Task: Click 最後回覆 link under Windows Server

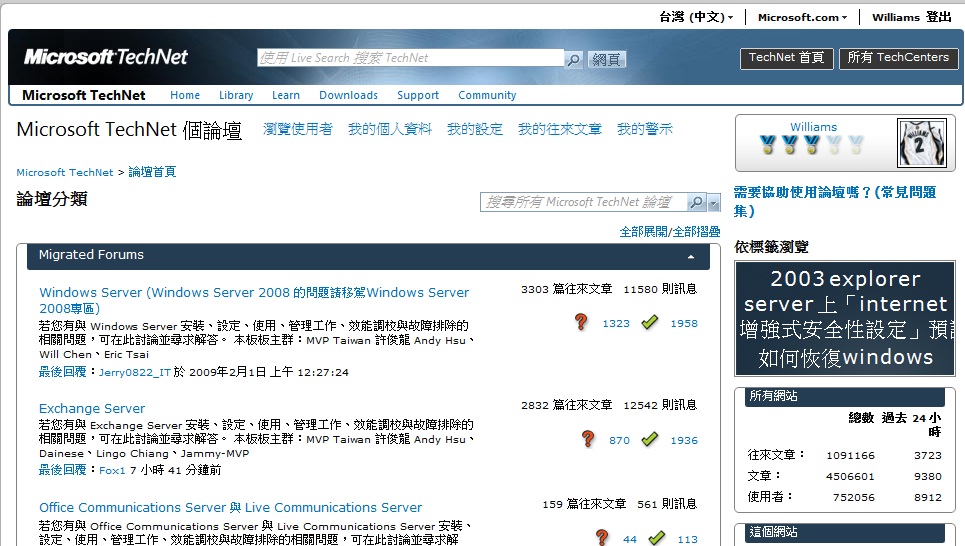Action: click(x=62, y=372)
